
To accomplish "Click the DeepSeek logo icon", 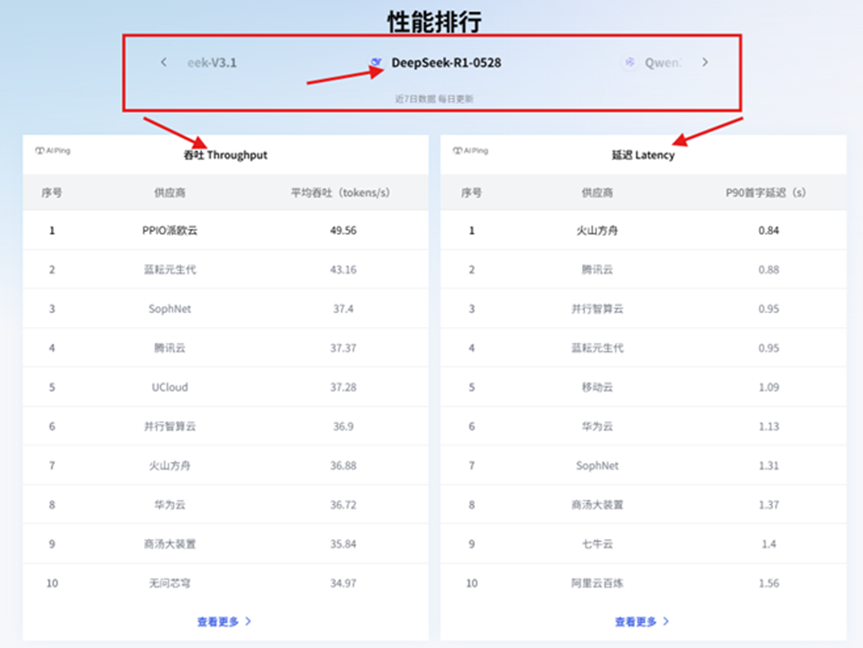I will (376, 62).
